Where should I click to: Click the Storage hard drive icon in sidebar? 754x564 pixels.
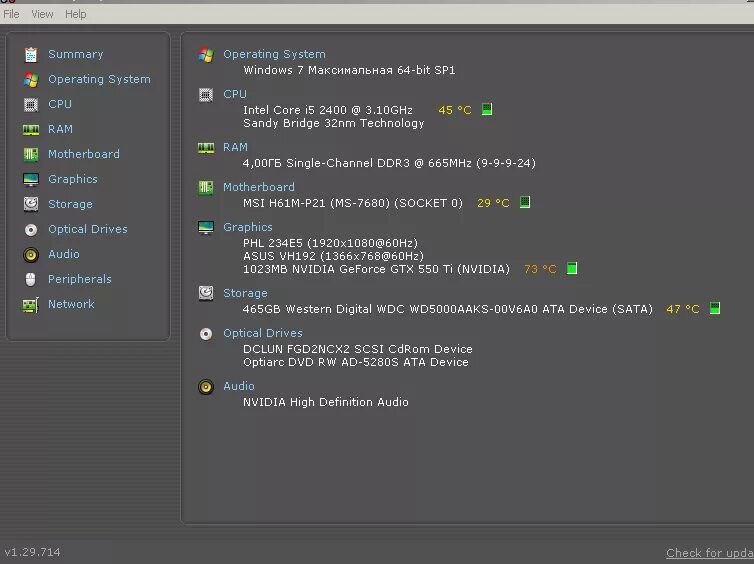click(x=31, y=204)
